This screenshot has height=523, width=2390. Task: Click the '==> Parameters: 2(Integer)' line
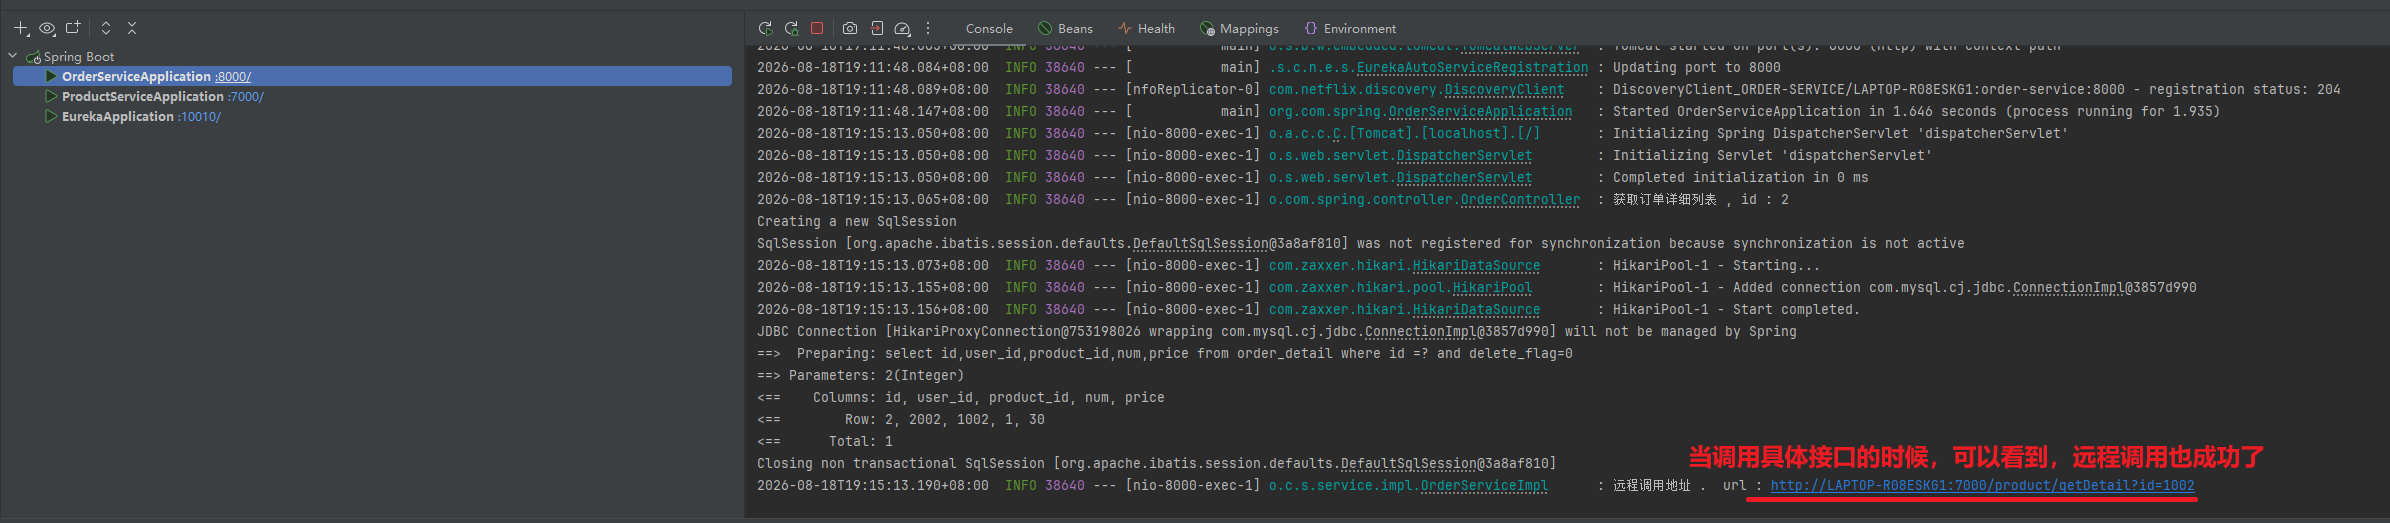pos(861,376)
